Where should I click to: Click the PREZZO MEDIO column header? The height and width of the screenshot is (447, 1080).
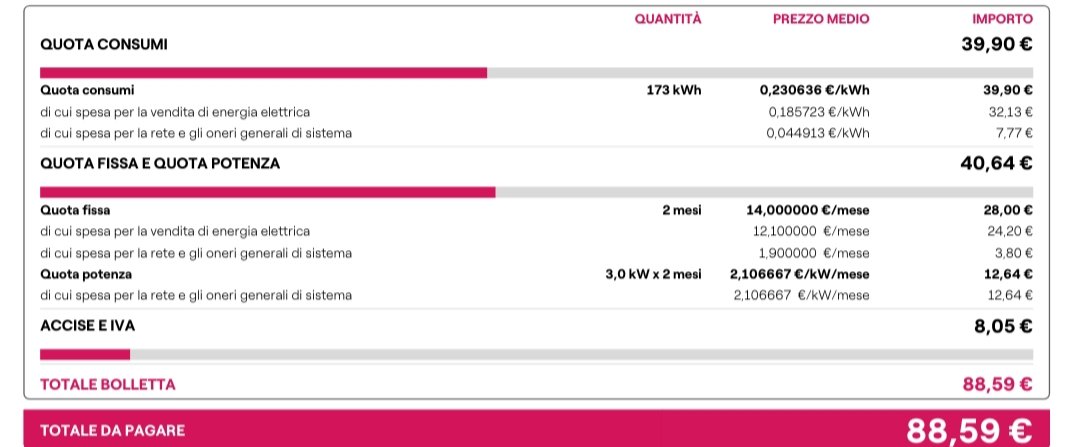(x=820, y=19)
